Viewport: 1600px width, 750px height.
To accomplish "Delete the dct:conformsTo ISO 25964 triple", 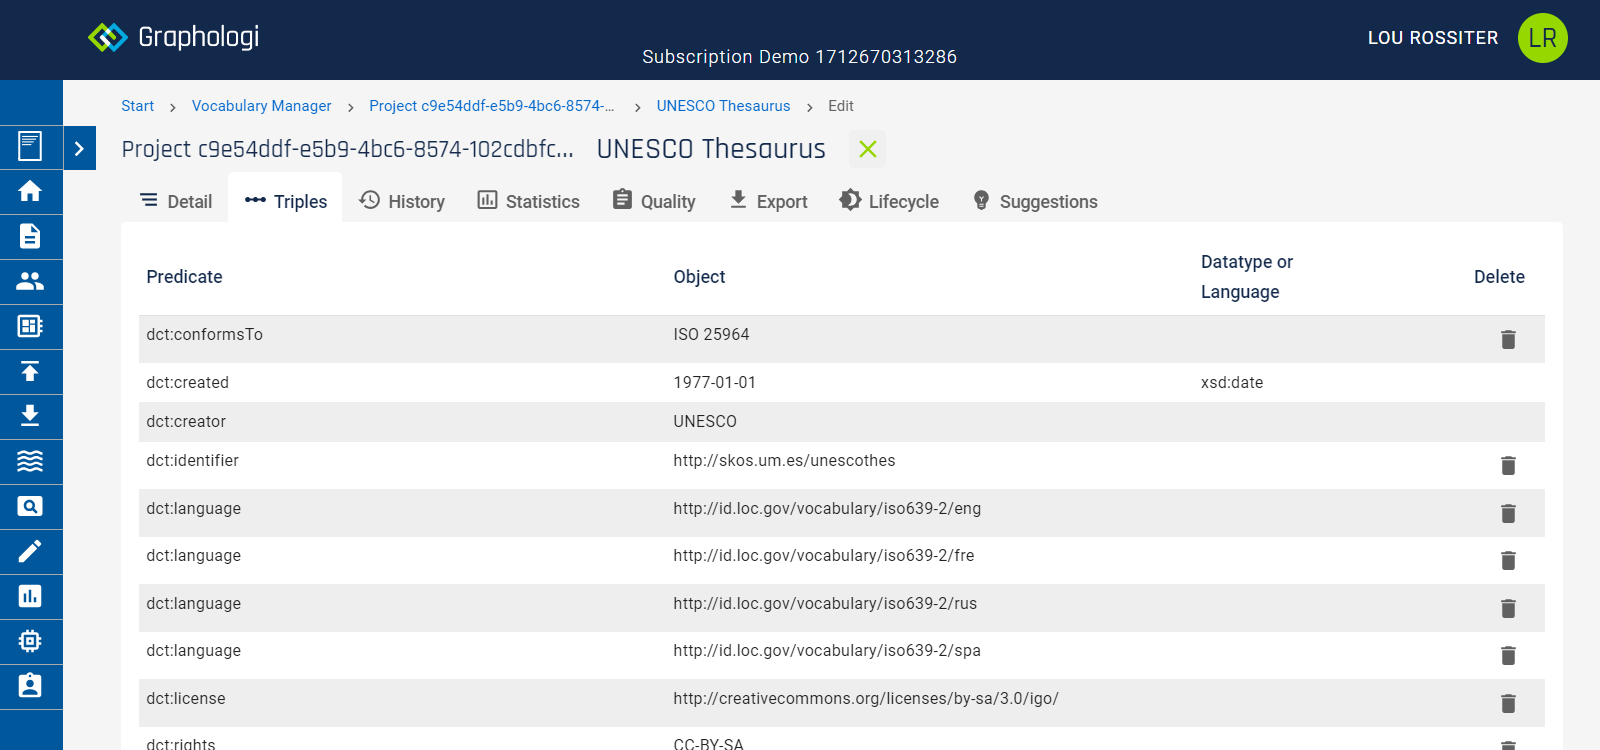I will (x=1508, y=339).
